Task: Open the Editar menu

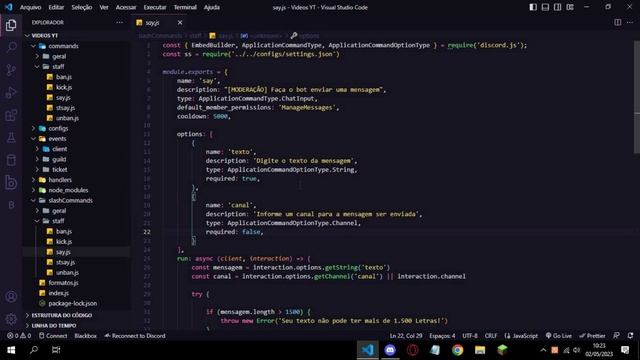Action: (56, 7)
